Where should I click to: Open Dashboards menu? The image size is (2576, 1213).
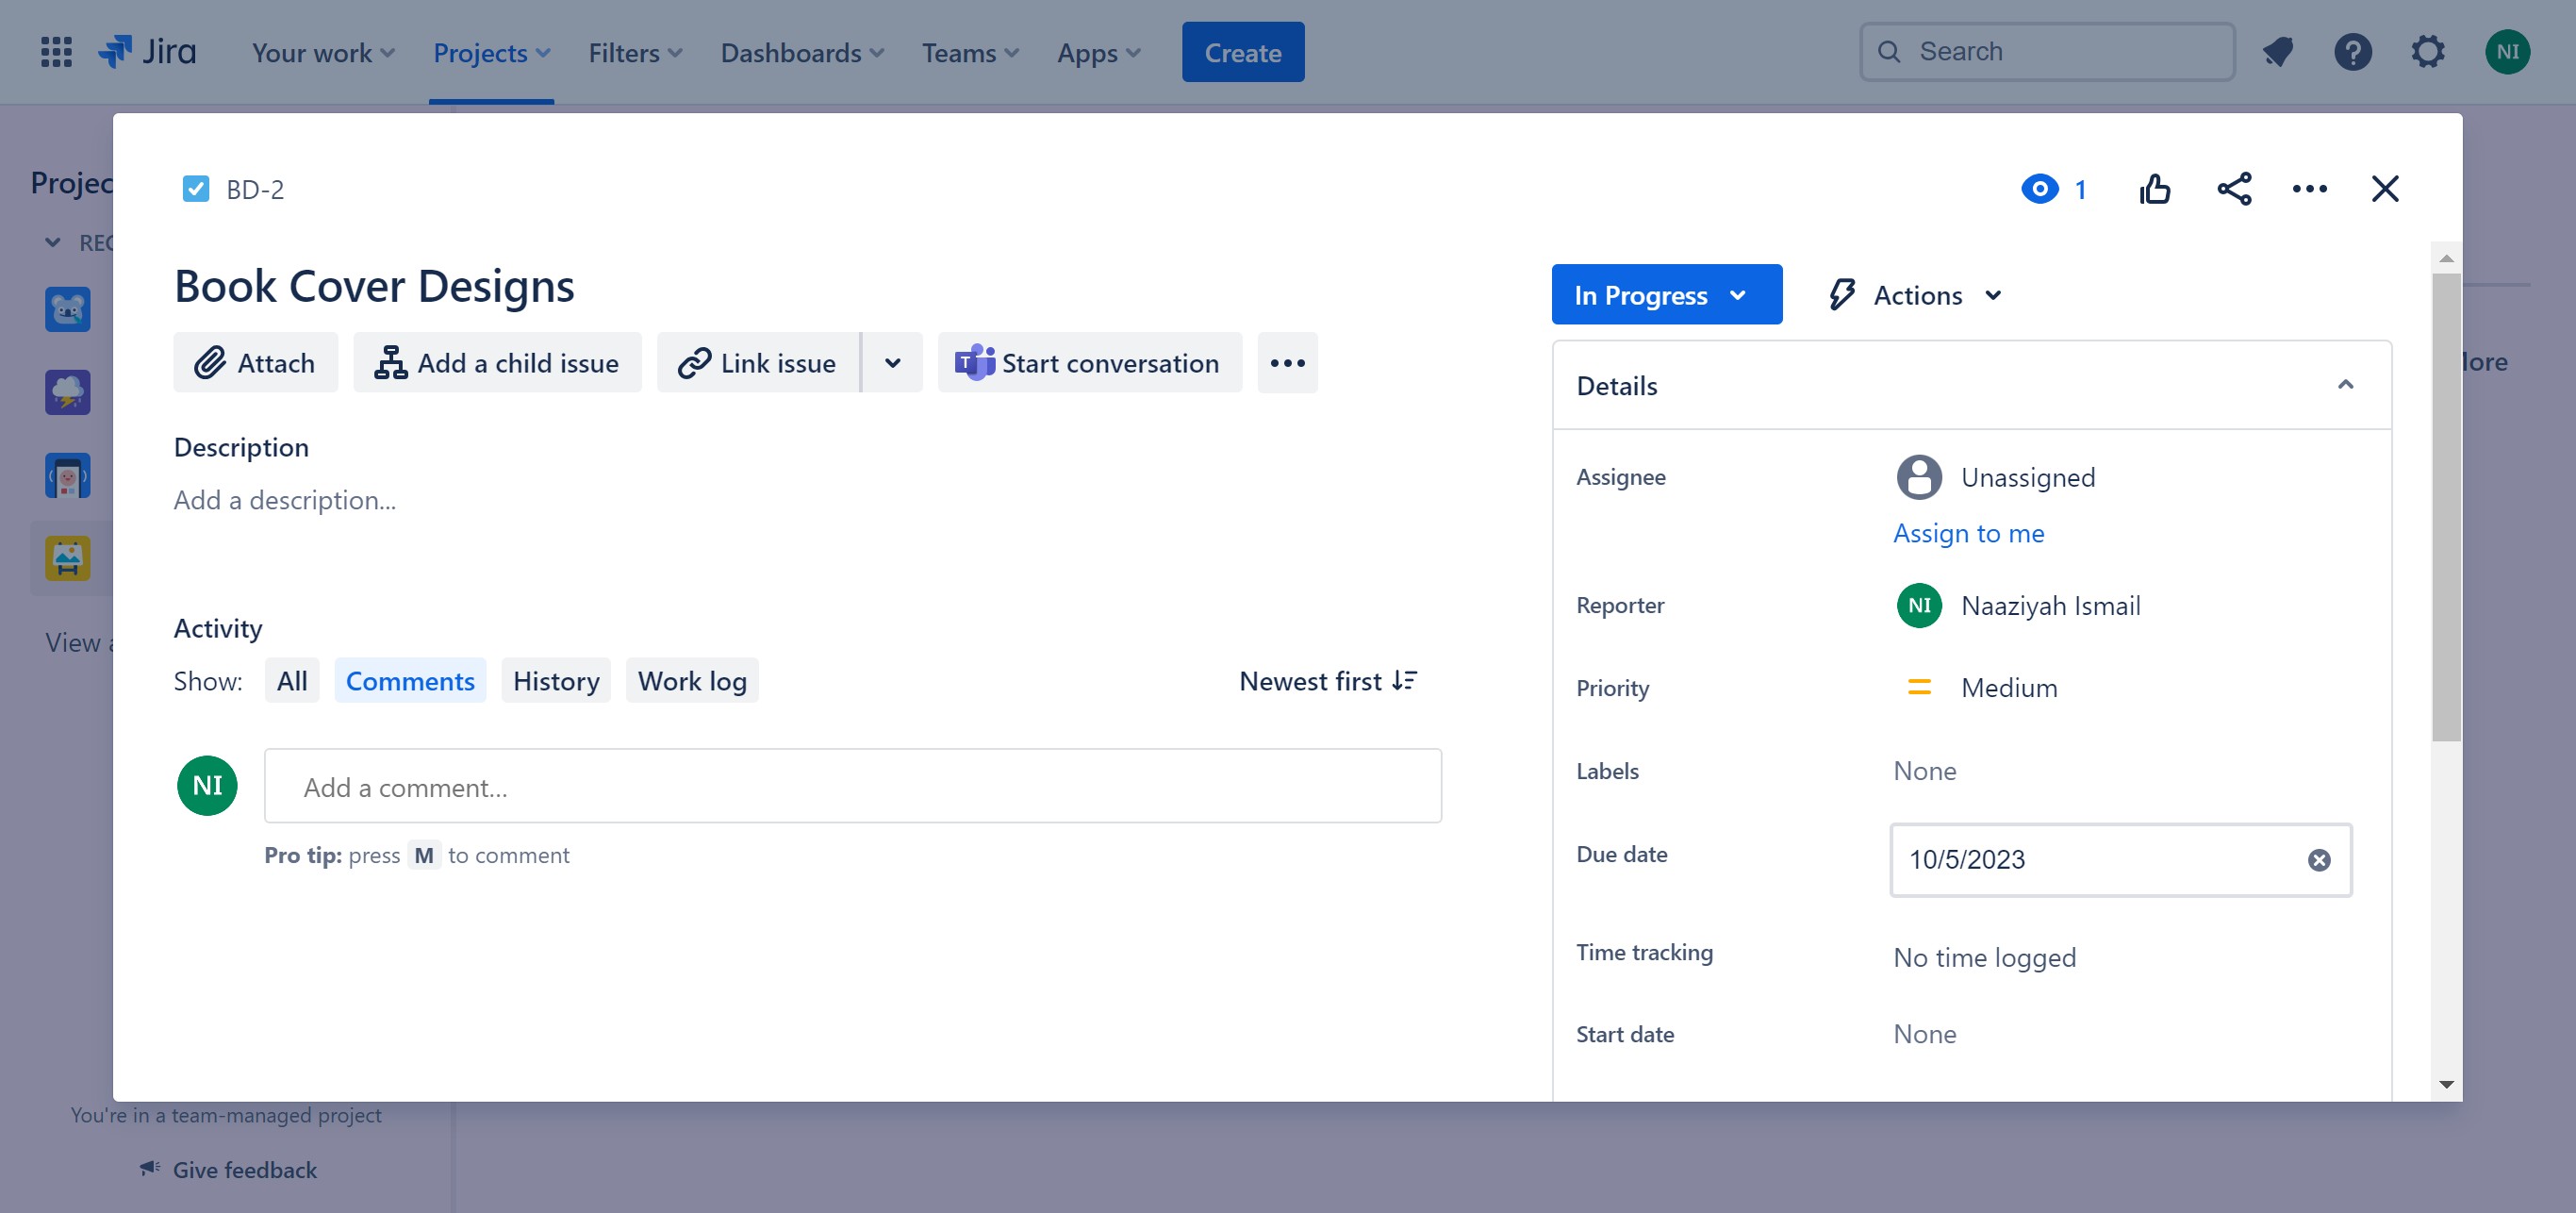pyautogui.click(x=802, y=52)
